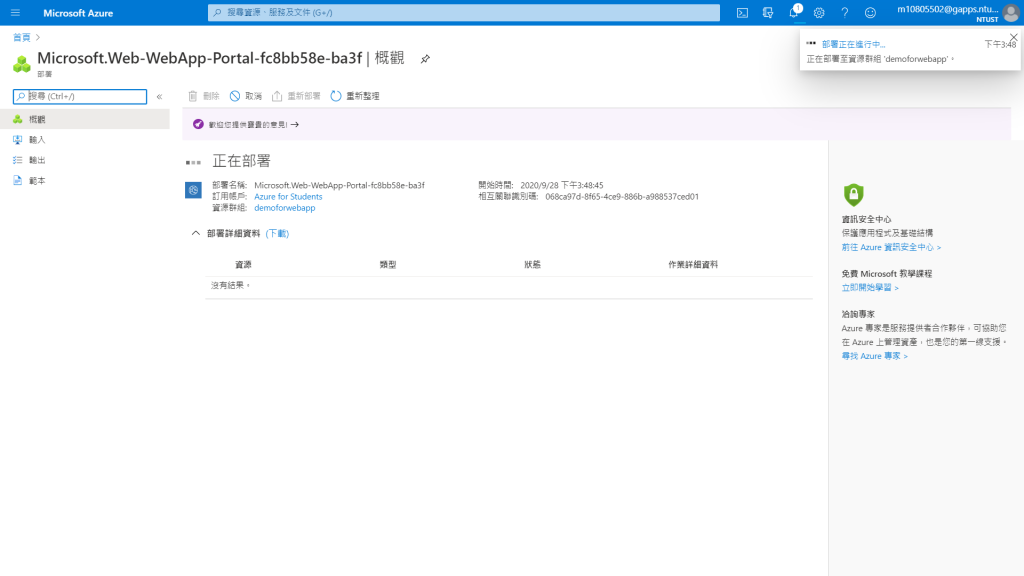Open Azure for Students subscription link

click(288, 197)
